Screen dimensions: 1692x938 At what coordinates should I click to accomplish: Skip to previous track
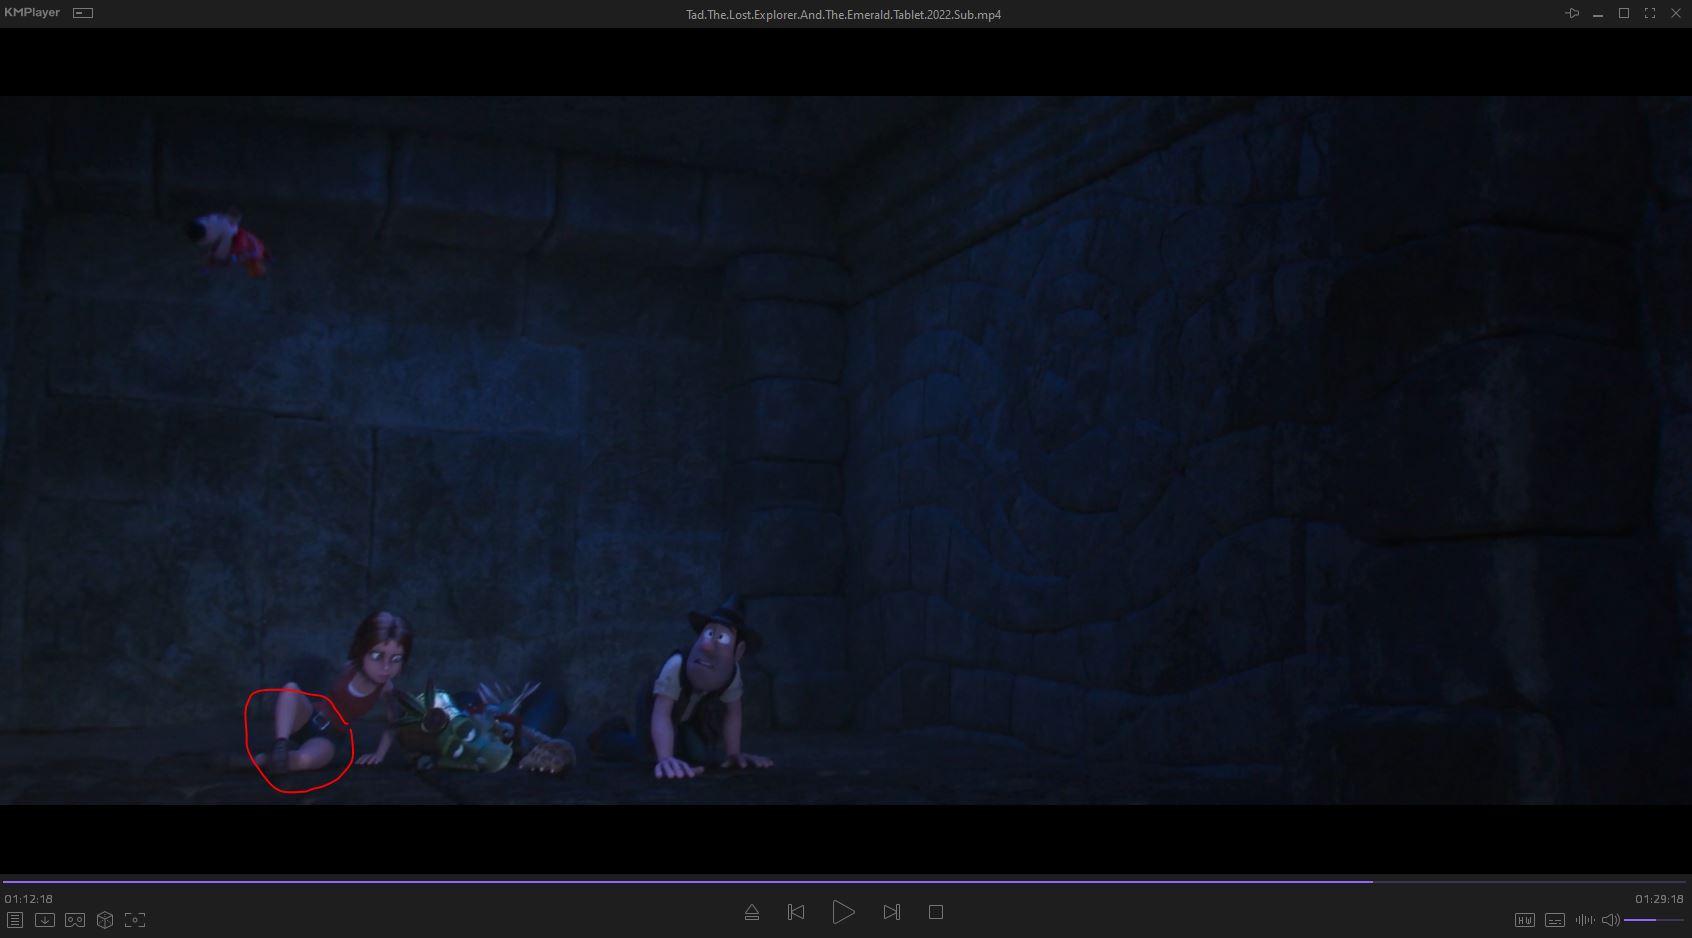tap(796, 912)
